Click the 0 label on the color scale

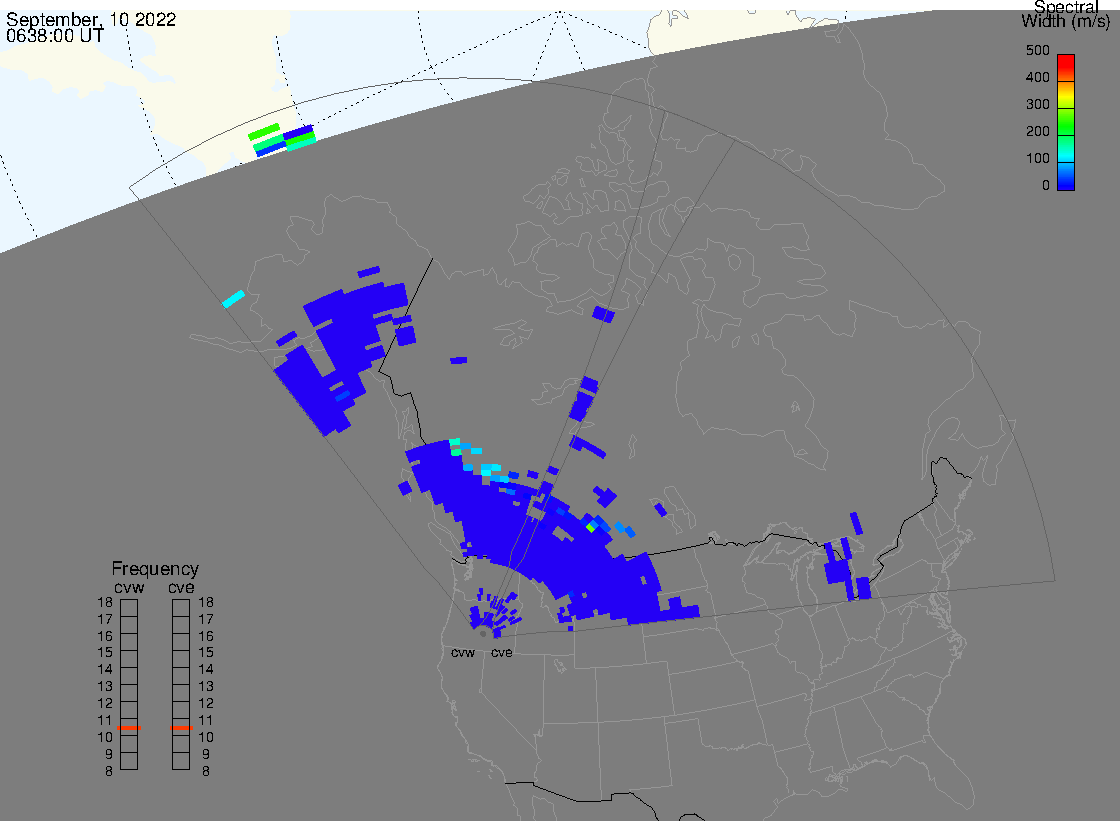[1046, 186]
